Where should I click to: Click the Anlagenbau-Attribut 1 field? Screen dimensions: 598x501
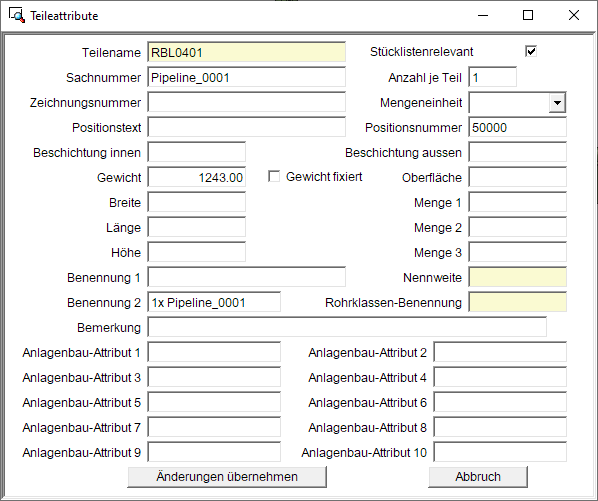[x=214, y=352]
